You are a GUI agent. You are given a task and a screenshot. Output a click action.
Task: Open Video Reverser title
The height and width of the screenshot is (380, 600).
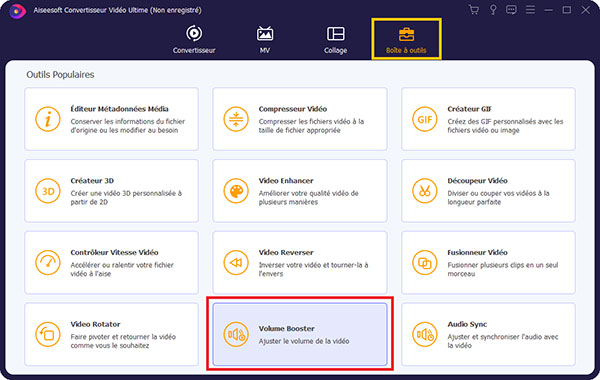coord(286,253)
